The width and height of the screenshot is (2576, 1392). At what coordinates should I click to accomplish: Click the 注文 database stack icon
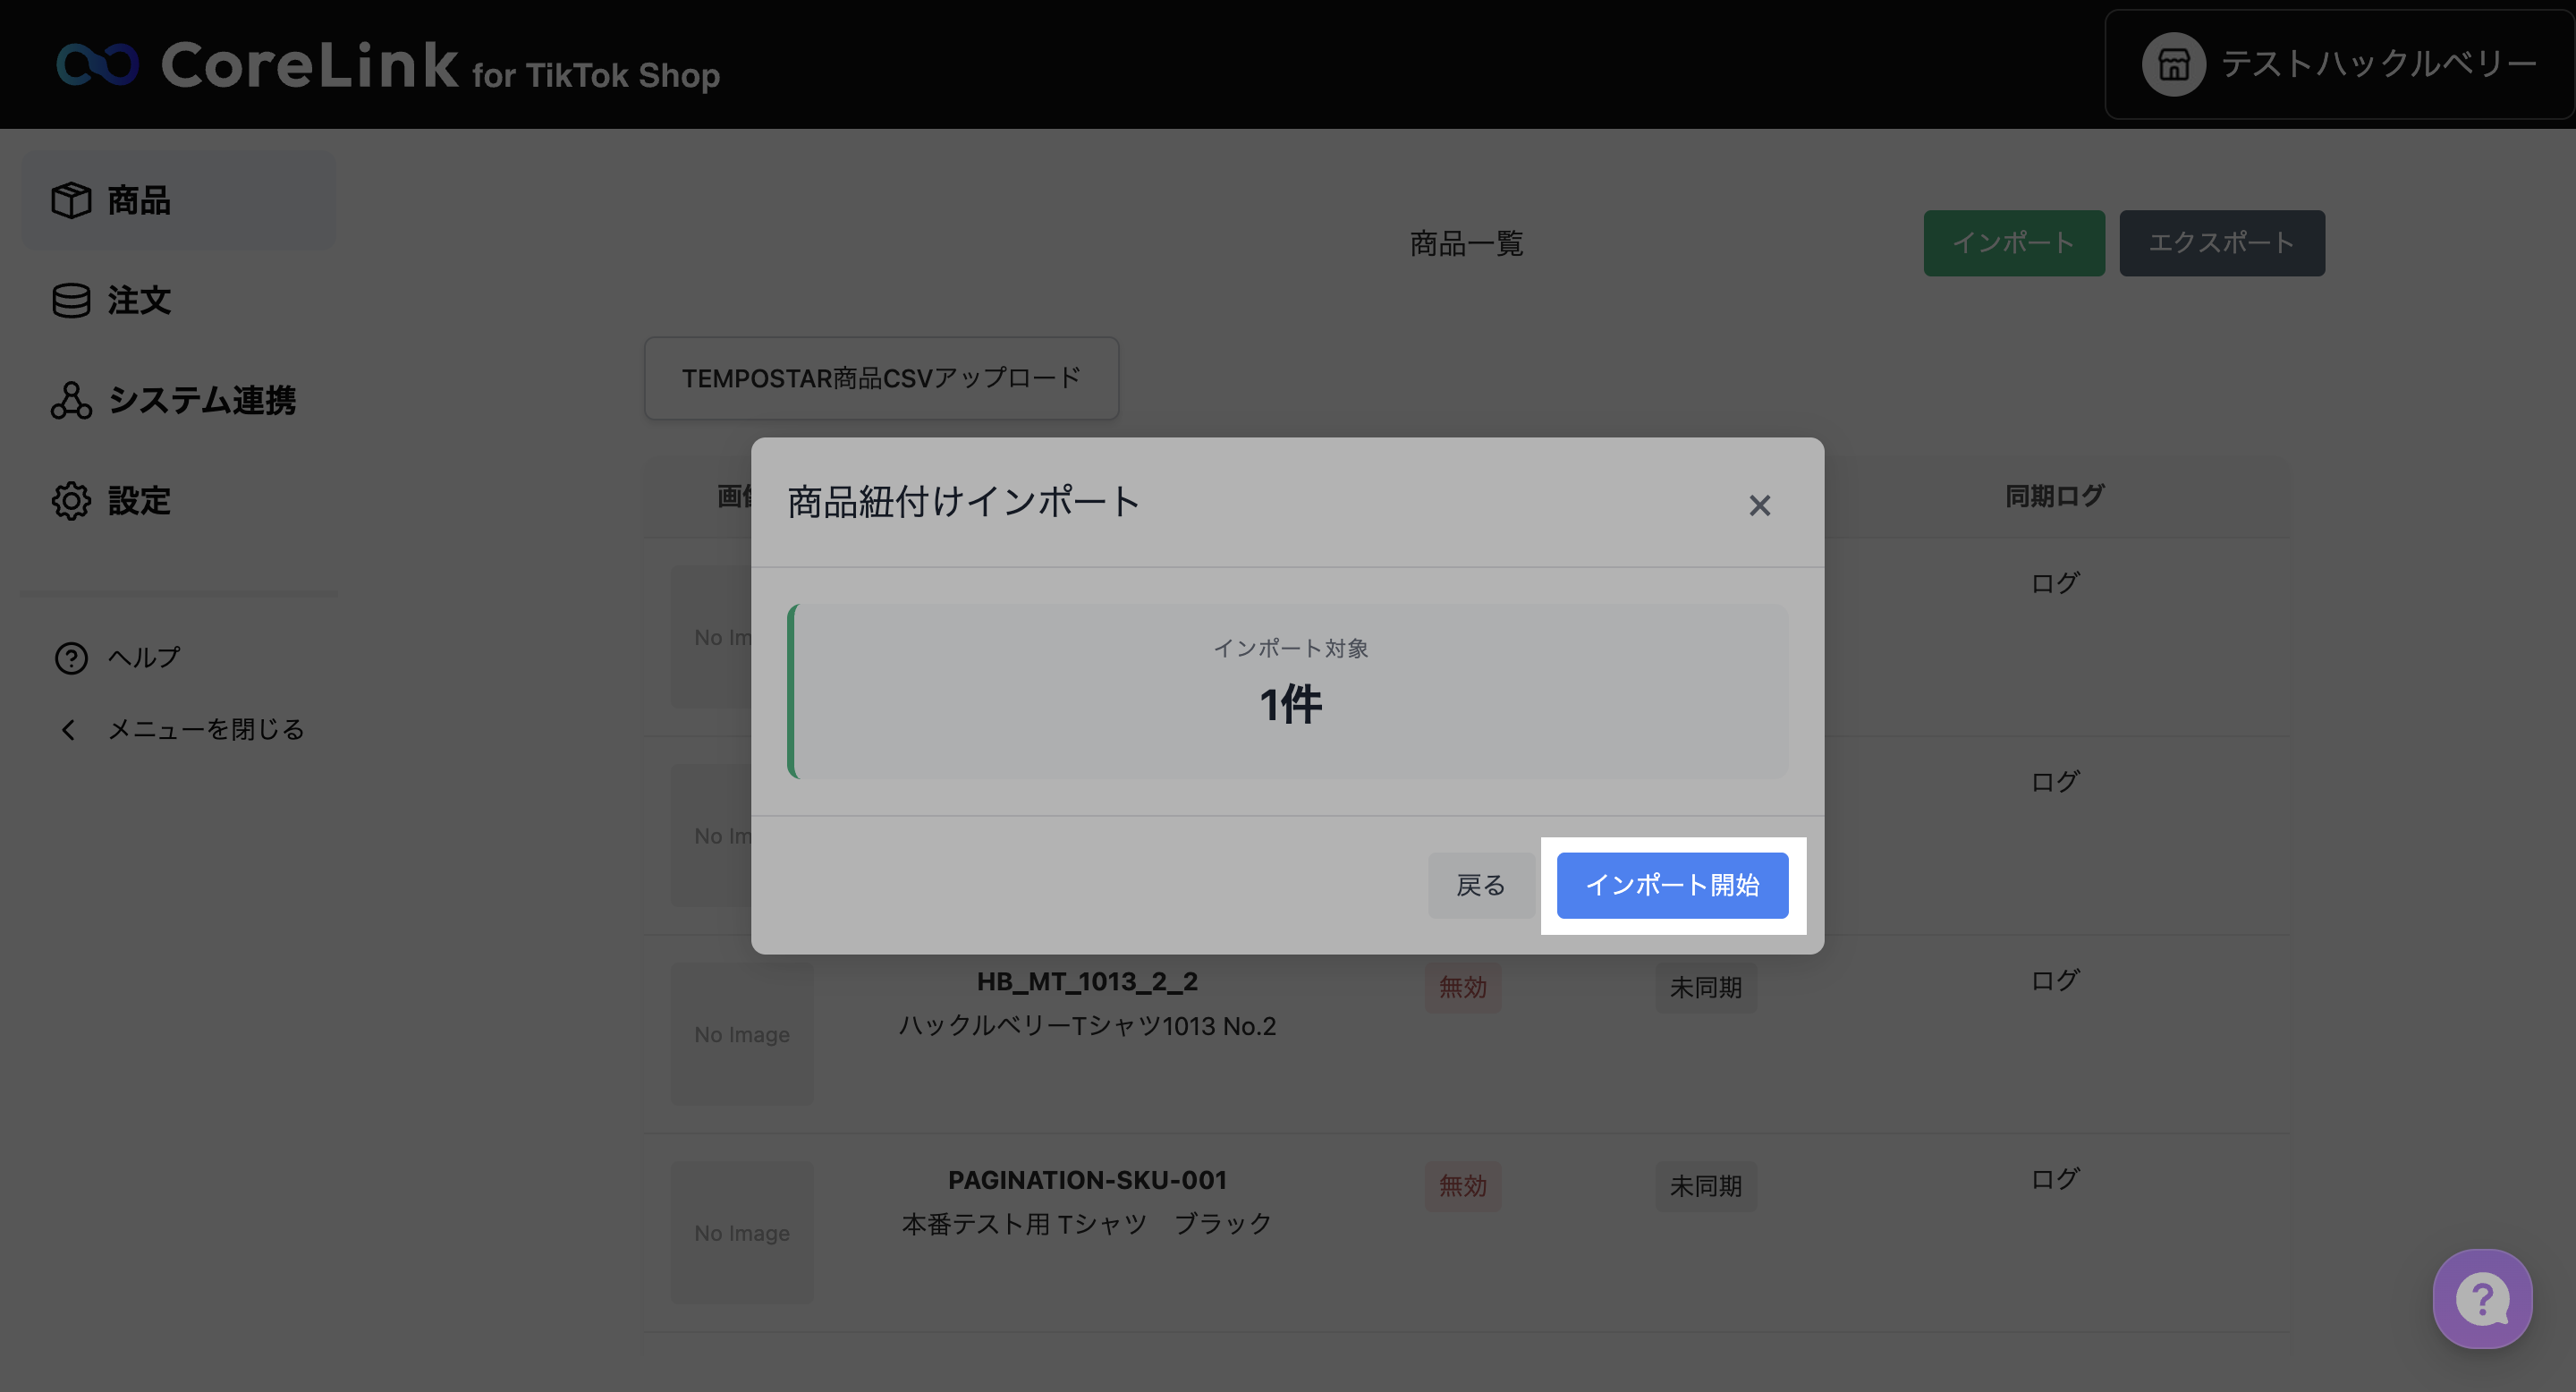[x=71, y=300]
